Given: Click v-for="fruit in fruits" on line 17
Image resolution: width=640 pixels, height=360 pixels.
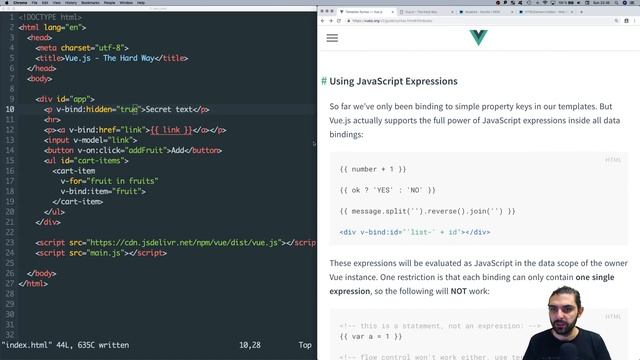Looking at the screenshot, I should [x=109, y=181].
